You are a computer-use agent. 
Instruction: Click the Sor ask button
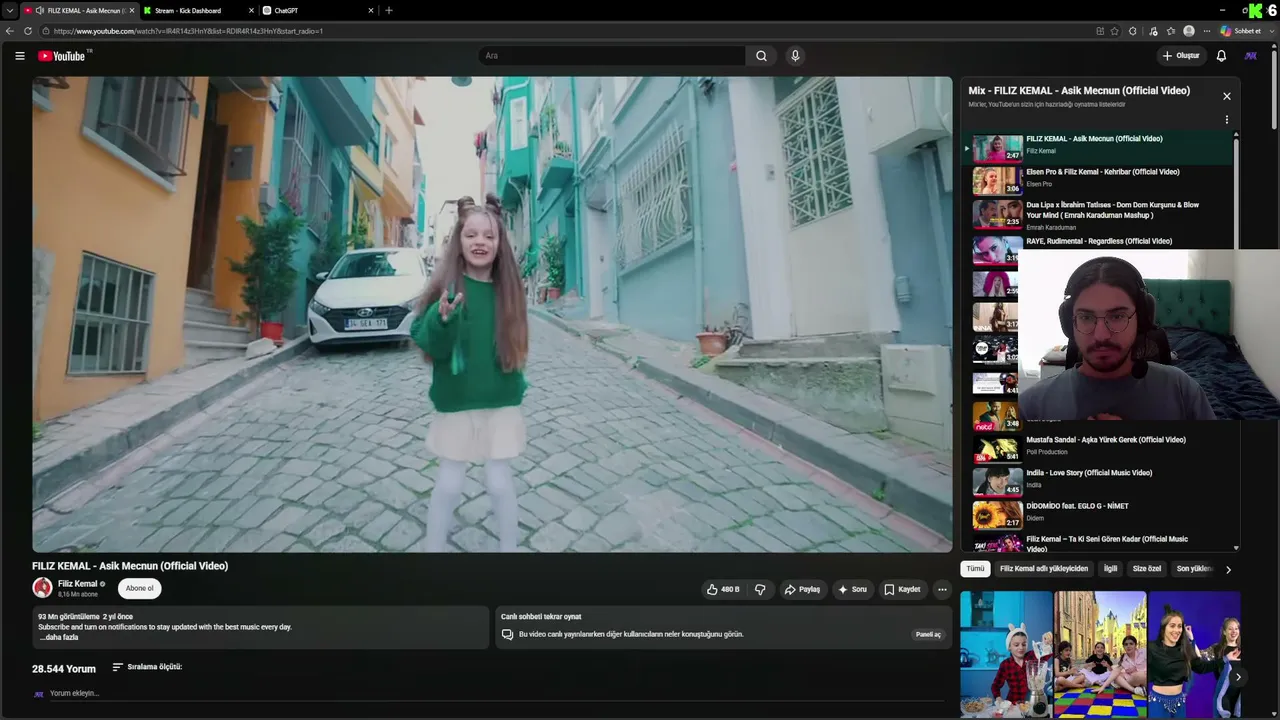pyautogui.click(x=852, y=590)
